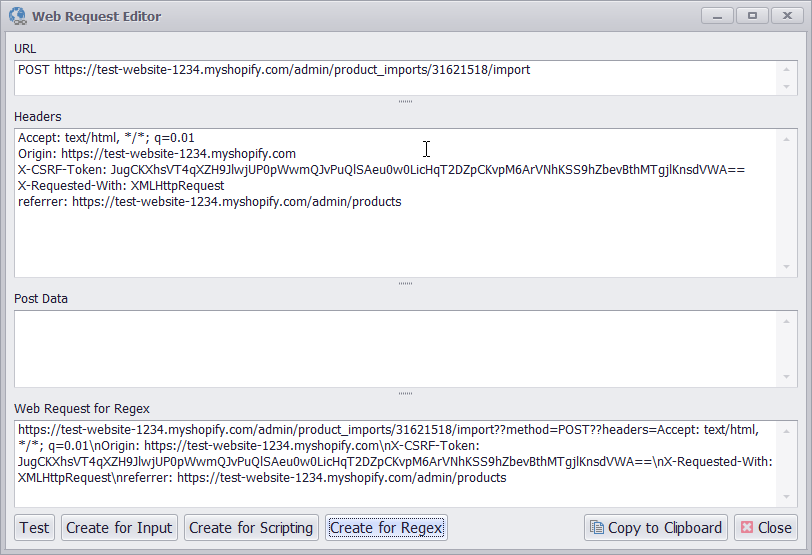The width and height of the screenshot is (812, 555).
Task: Click the Create for Scripting button
Action: pyautogui.click(x=252, y=528)
